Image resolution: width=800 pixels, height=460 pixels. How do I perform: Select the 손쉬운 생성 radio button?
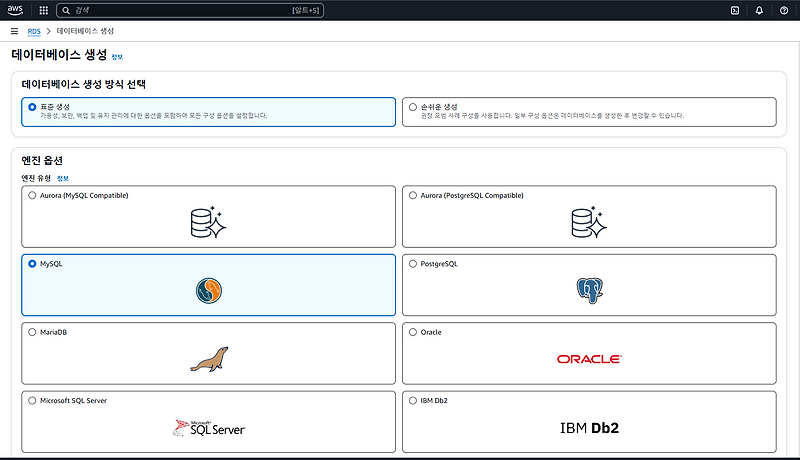point(413,107)
